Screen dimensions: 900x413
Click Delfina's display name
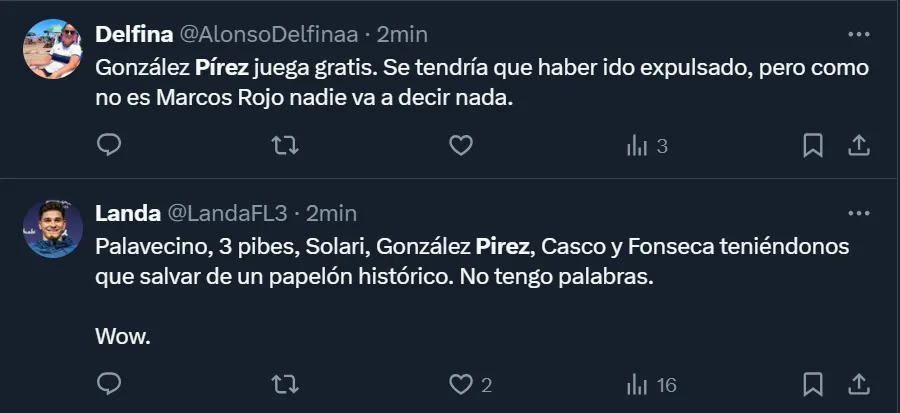coord(133,34)
